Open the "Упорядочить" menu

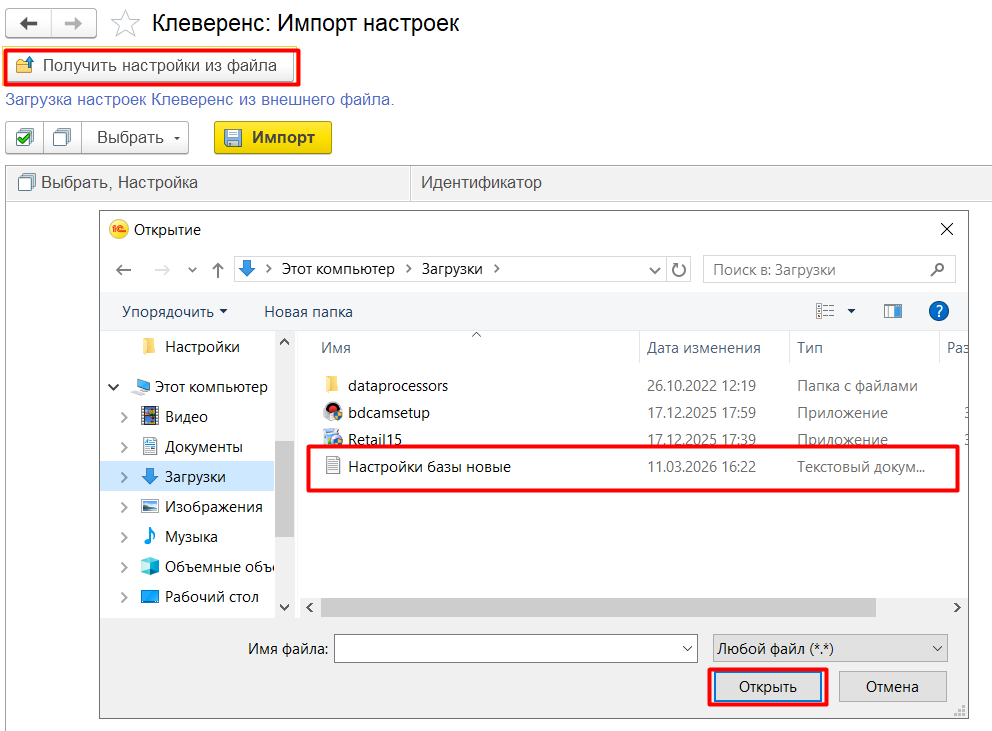tap(175, 312)
